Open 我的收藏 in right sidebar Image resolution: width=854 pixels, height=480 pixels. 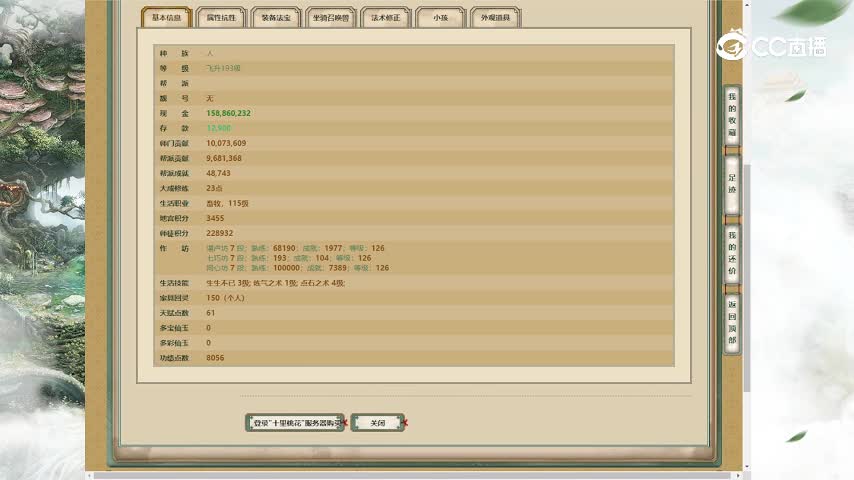[x=732, y=114]
